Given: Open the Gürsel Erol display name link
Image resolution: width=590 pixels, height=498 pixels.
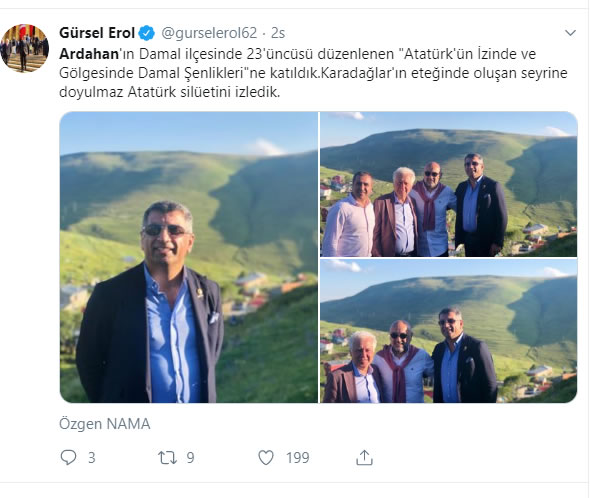Looking at the screenshot, I should coord(97,33).
